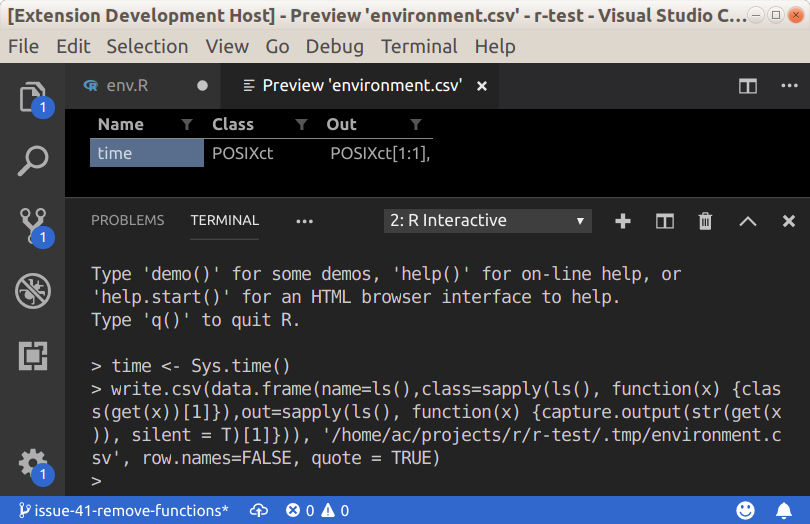Filter the Name column

coord(187,124)
